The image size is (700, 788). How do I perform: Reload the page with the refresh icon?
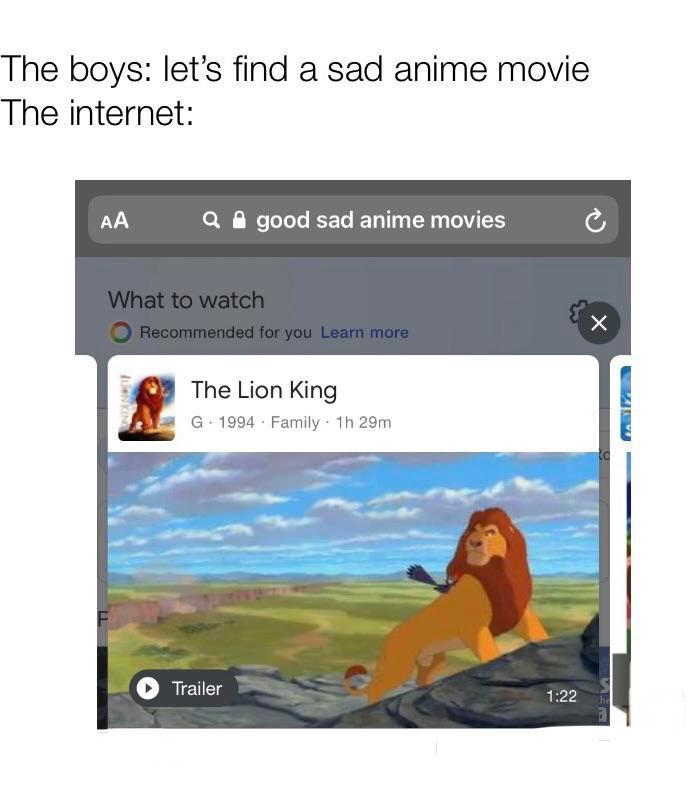[x=595, y=221]
